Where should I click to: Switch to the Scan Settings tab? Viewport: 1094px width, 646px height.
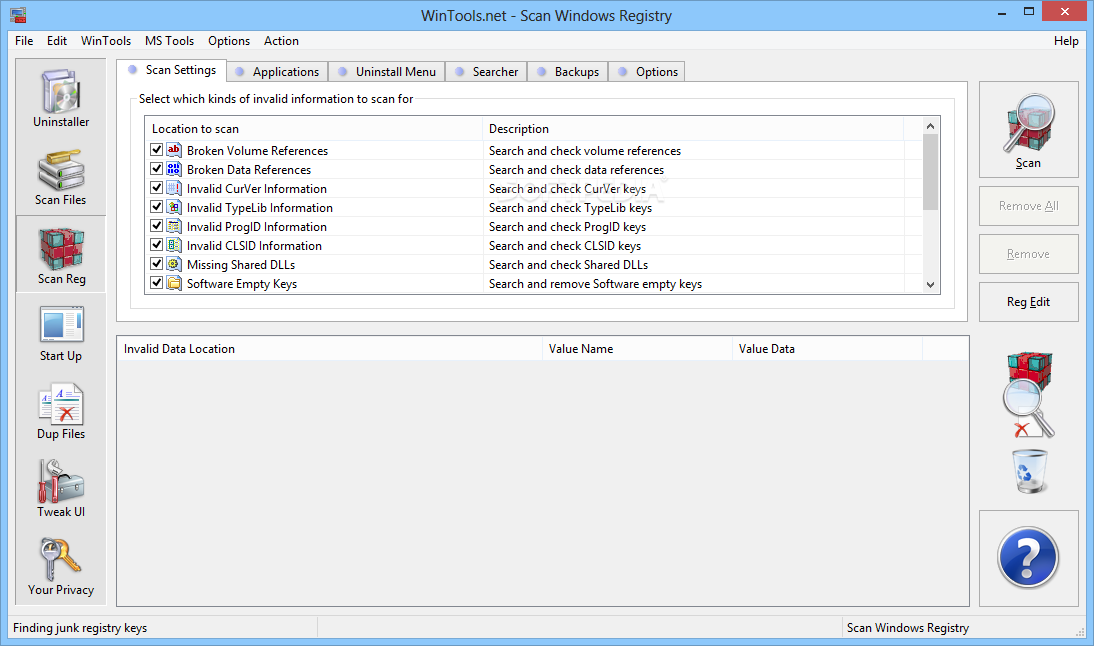172,70
